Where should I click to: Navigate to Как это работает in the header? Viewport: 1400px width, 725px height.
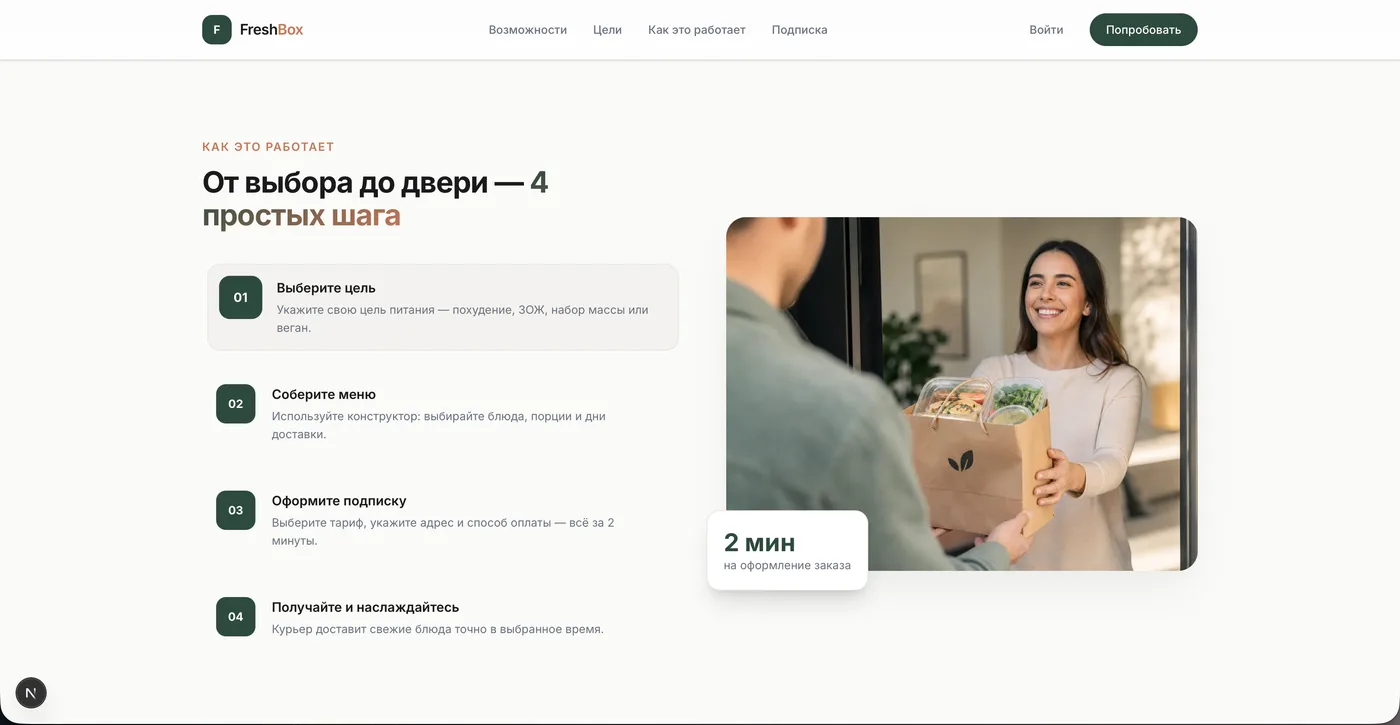[697, 30]
